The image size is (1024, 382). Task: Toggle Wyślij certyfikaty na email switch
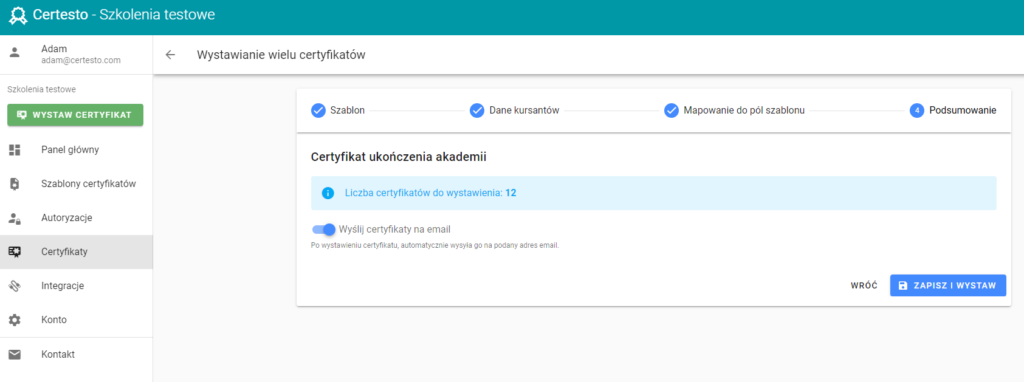(324, 229)
